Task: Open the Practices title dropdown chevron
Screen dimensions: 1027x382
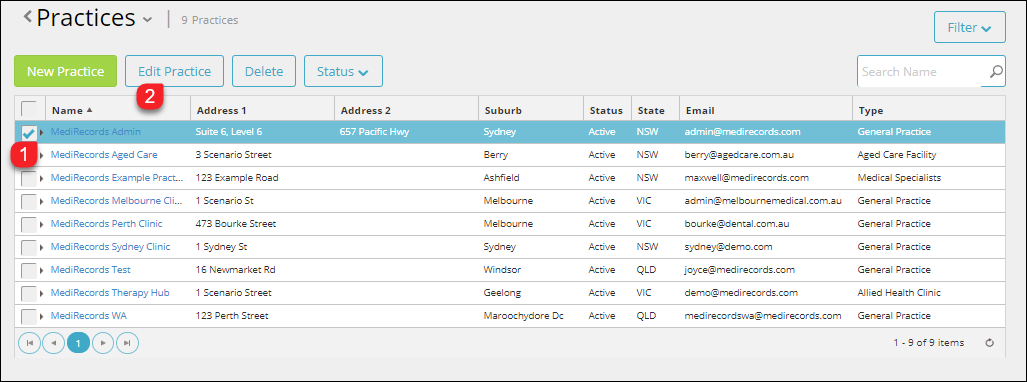Action: pyautogui.click(x=147, y=20)
